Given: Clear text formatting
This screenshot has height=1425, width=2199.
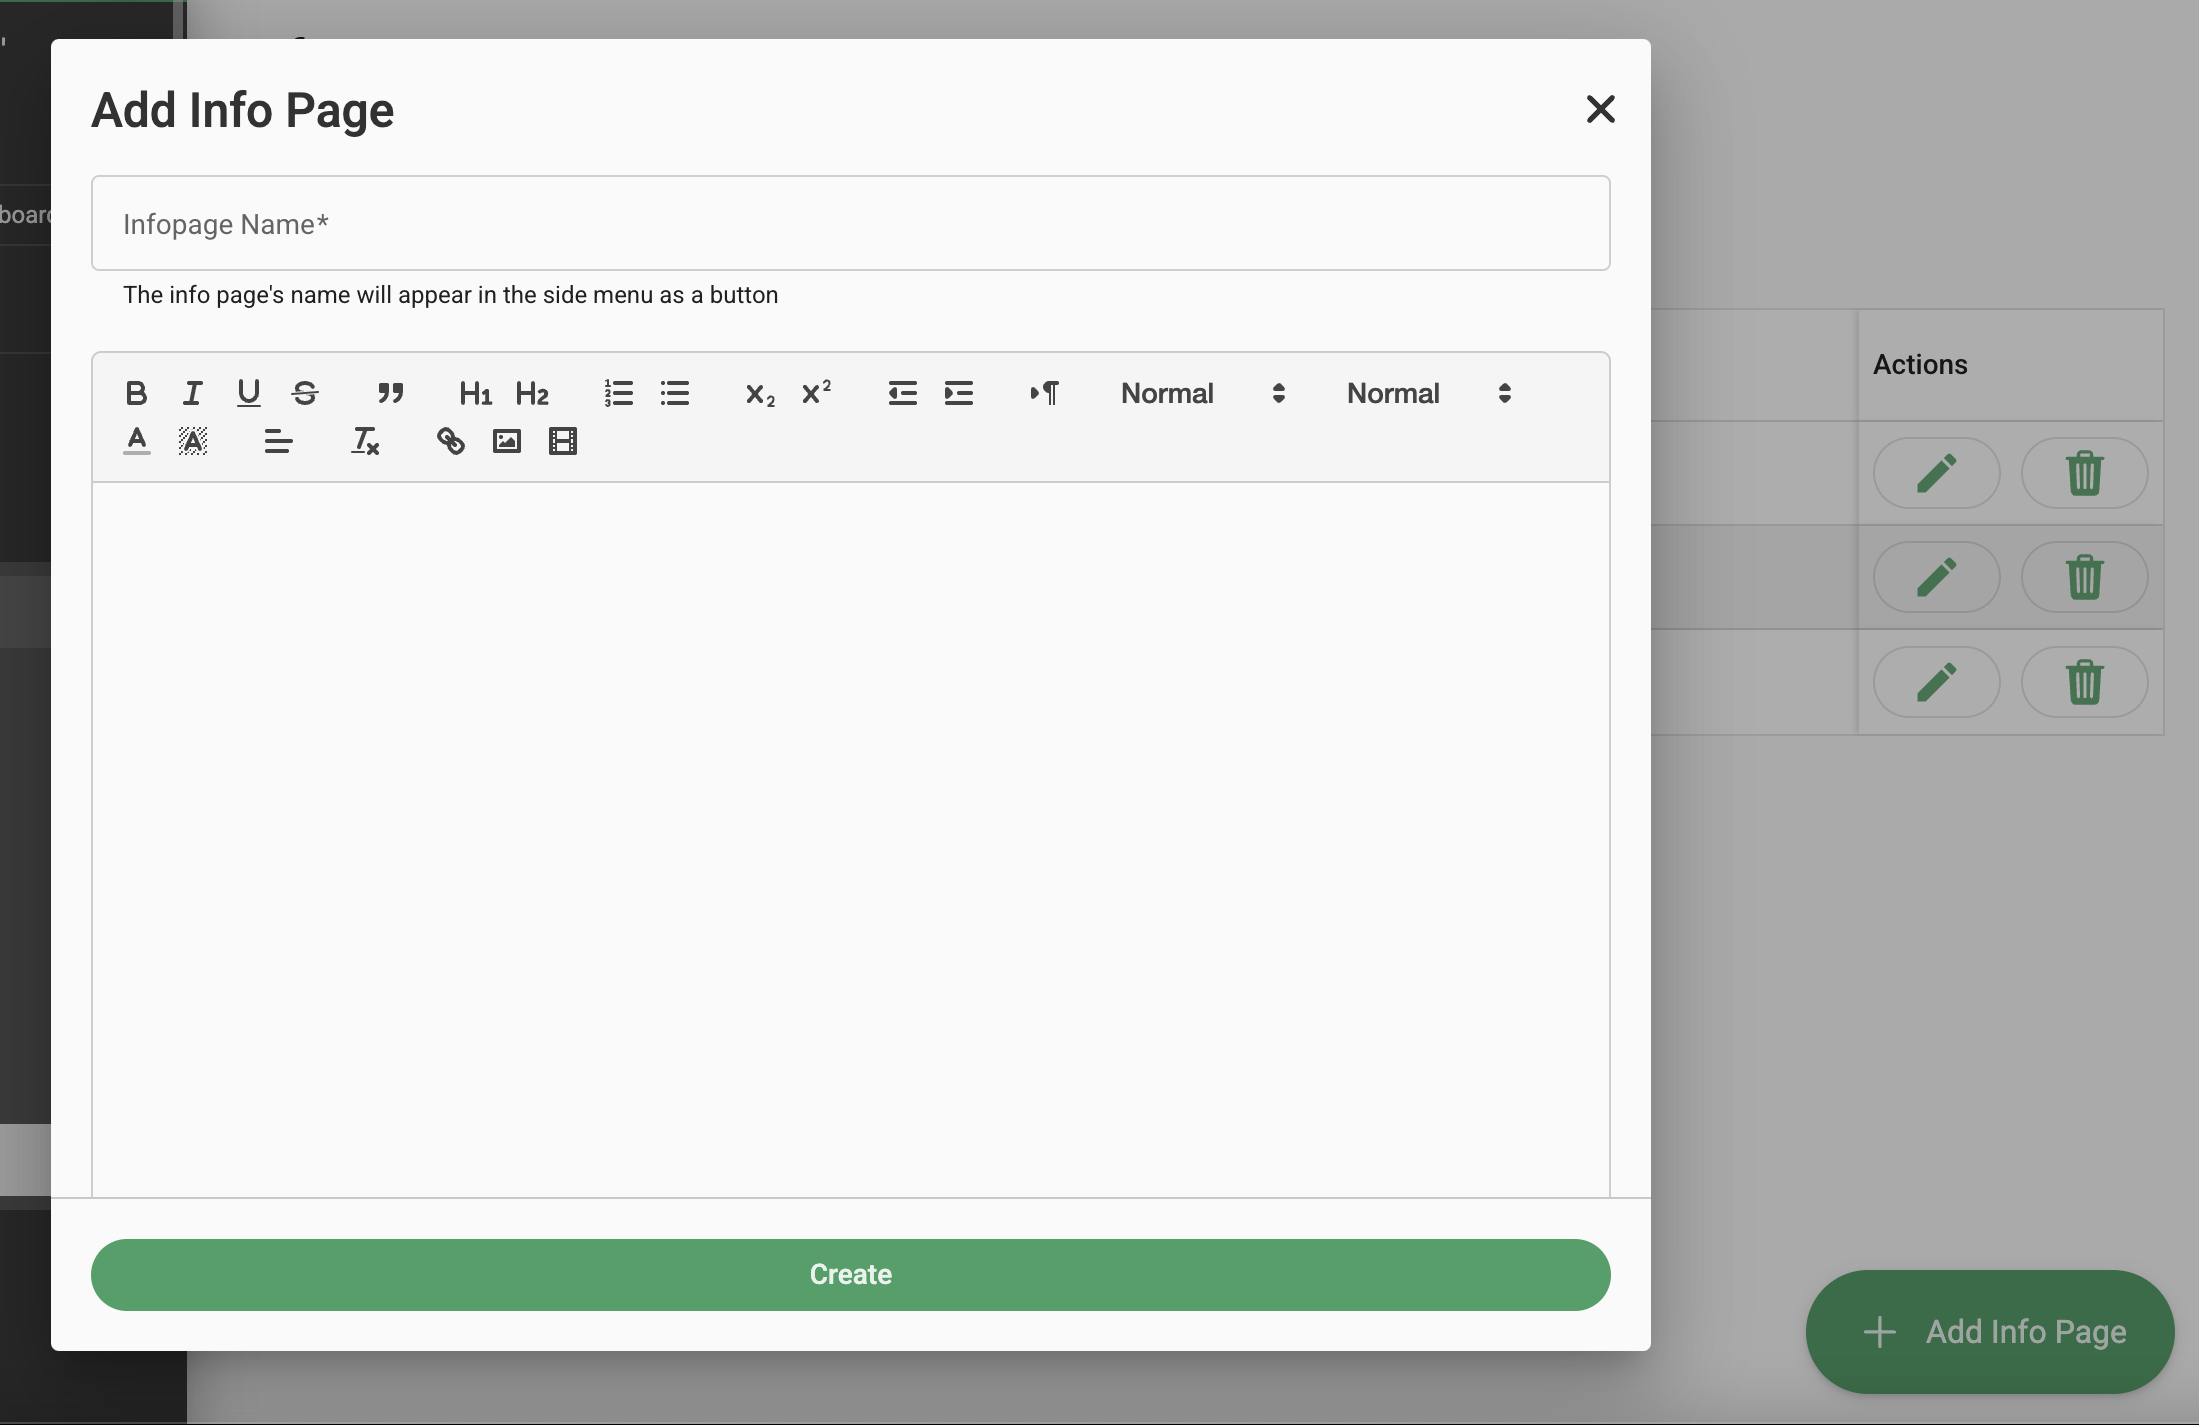Looking at the screenshot, I should [365, 441].
